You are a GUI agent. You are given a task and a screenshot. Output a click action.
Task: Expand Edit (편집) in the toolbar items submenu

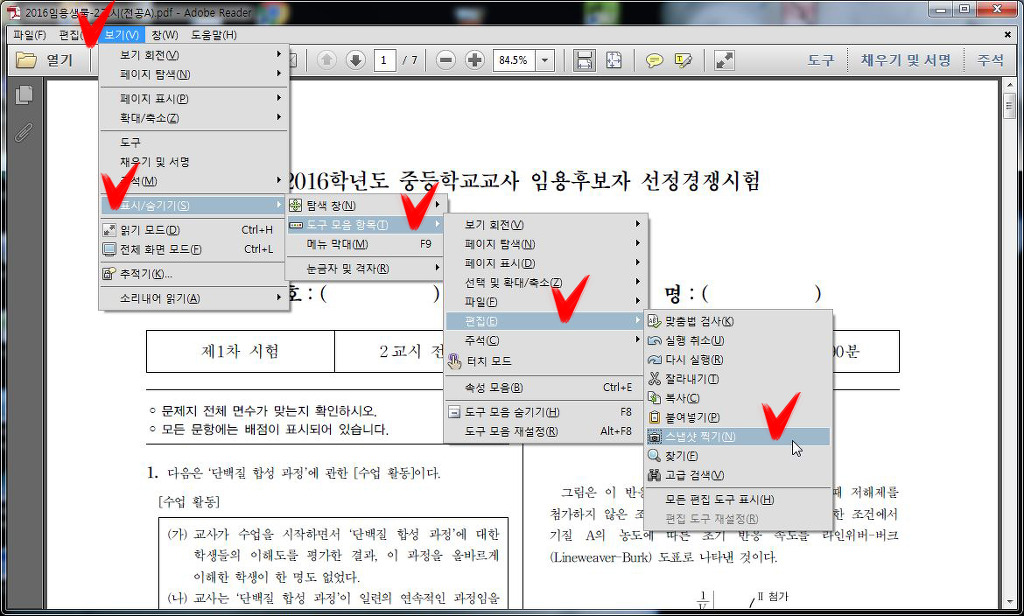pyautogui.click(x=545, y=321)
